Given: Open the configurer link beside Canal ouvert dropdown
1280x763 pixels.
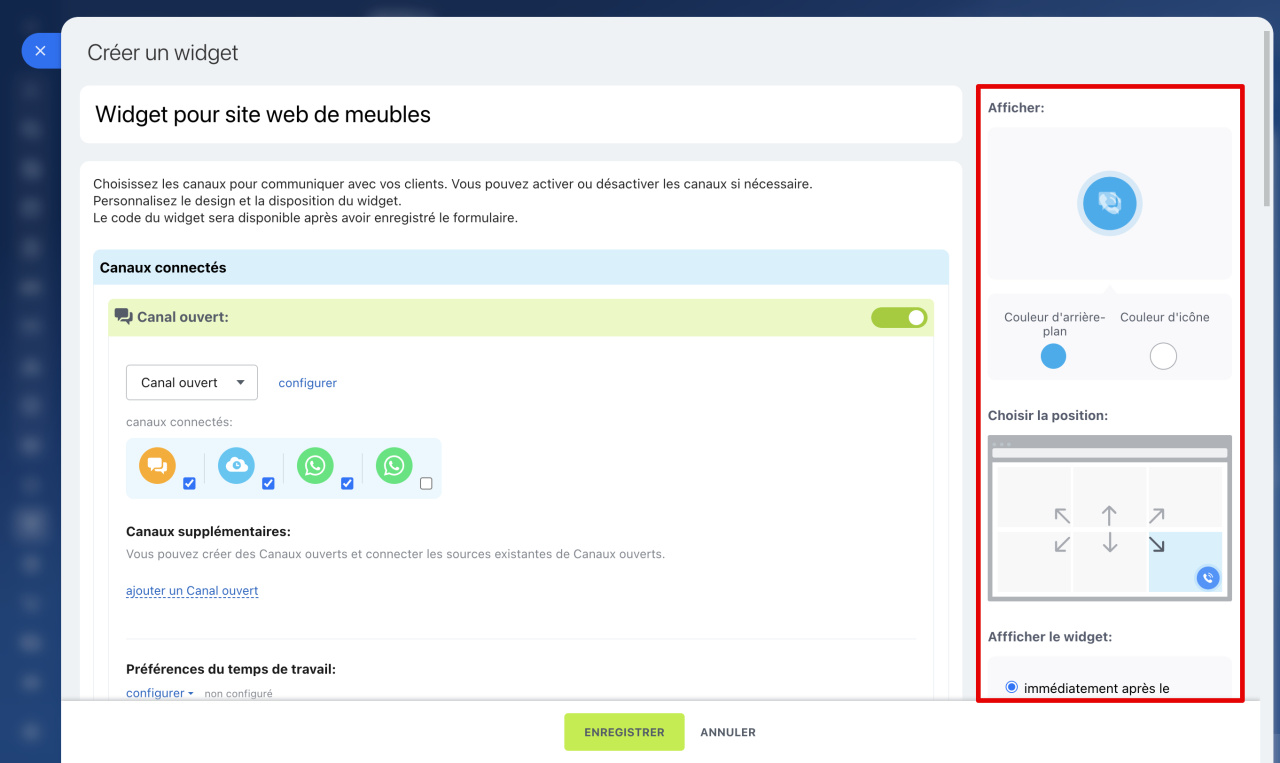Looking at the screenshot, I should 307,383.
